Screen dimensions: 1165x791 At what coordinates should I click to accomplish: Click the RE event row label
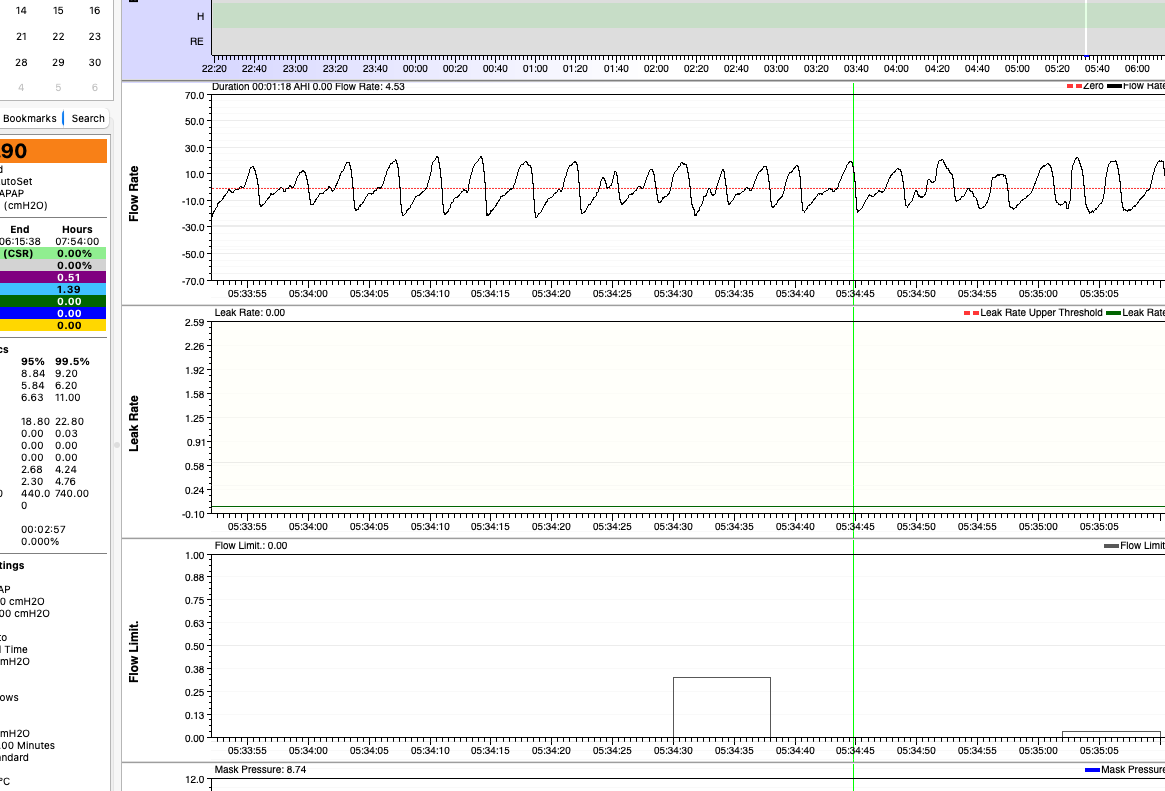196,42
